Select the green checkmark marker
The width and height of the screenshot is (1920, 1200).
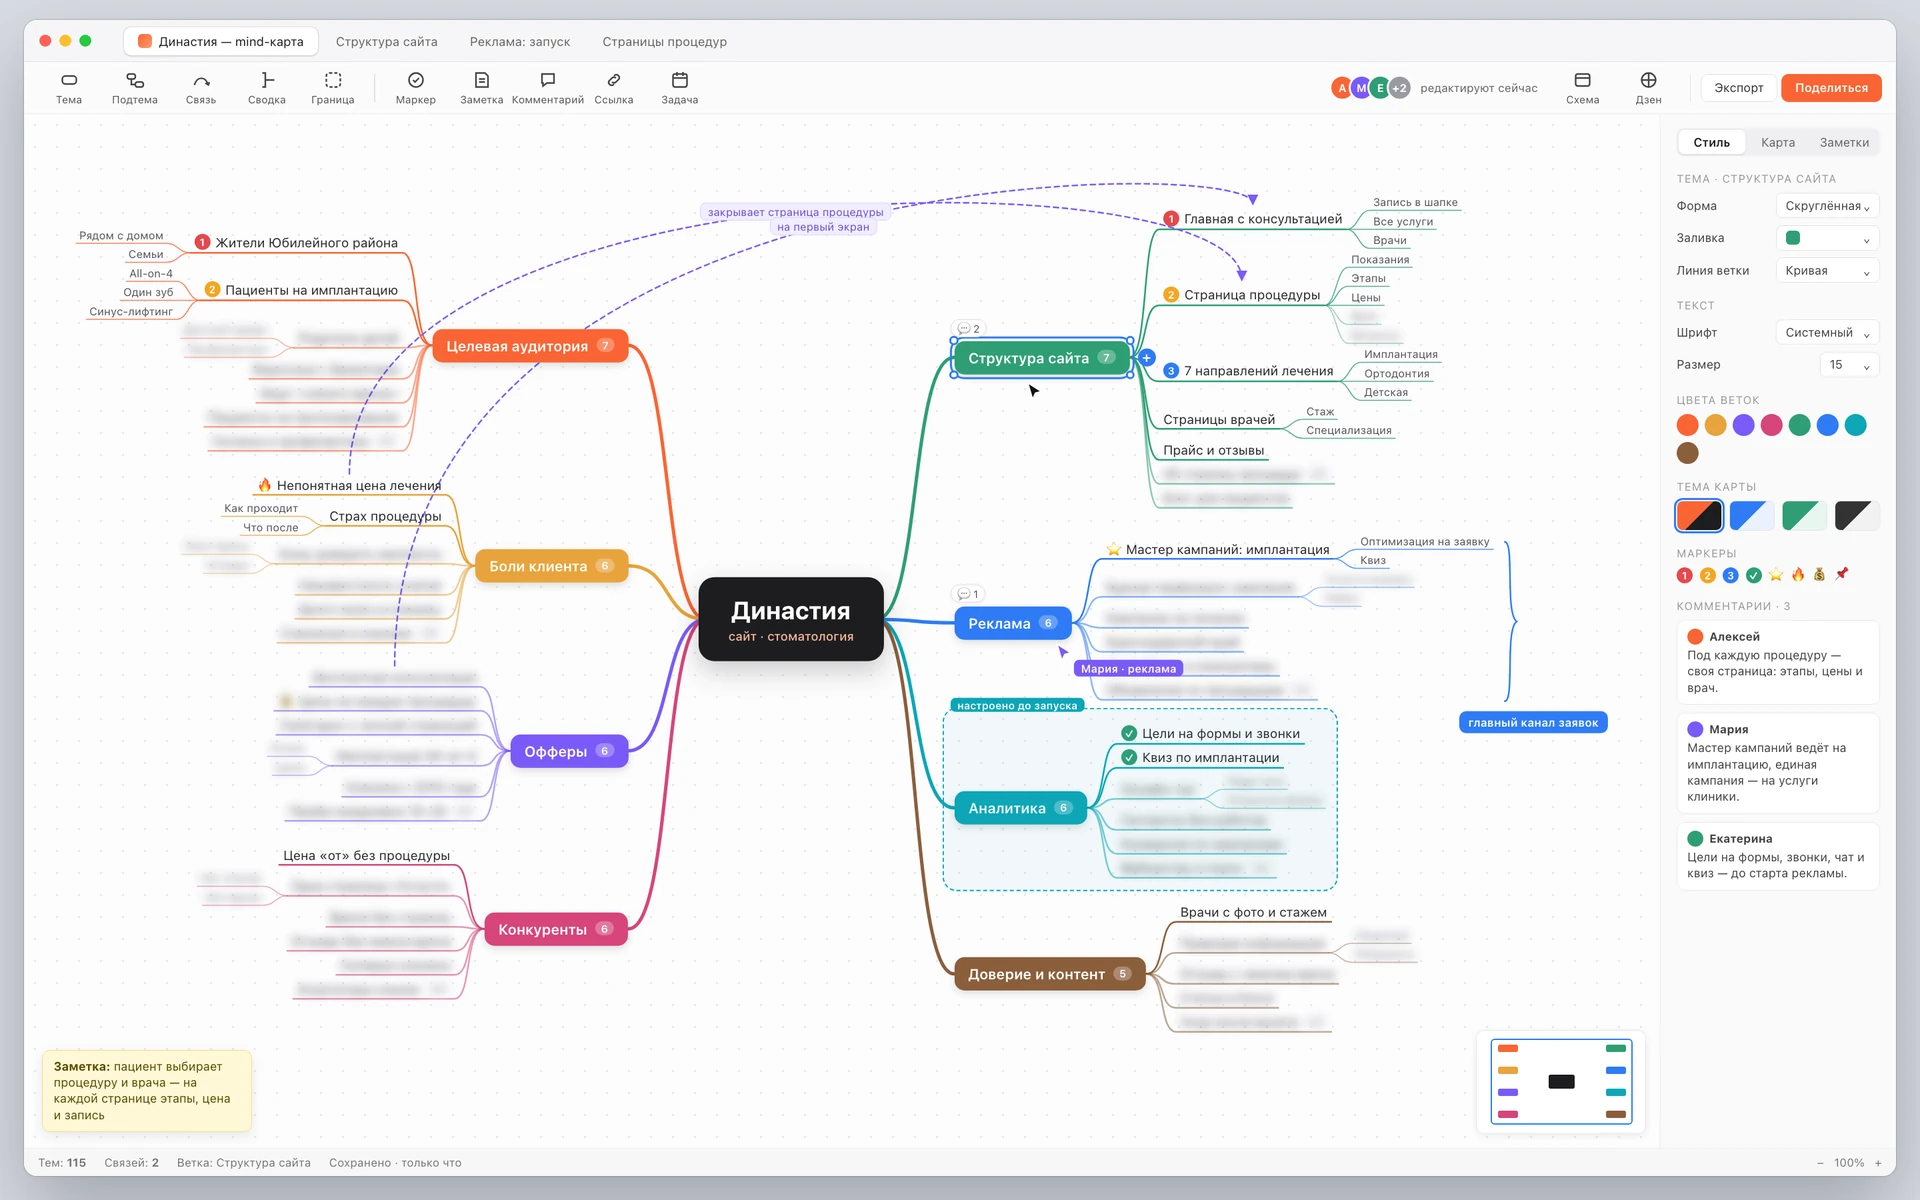1754,575
